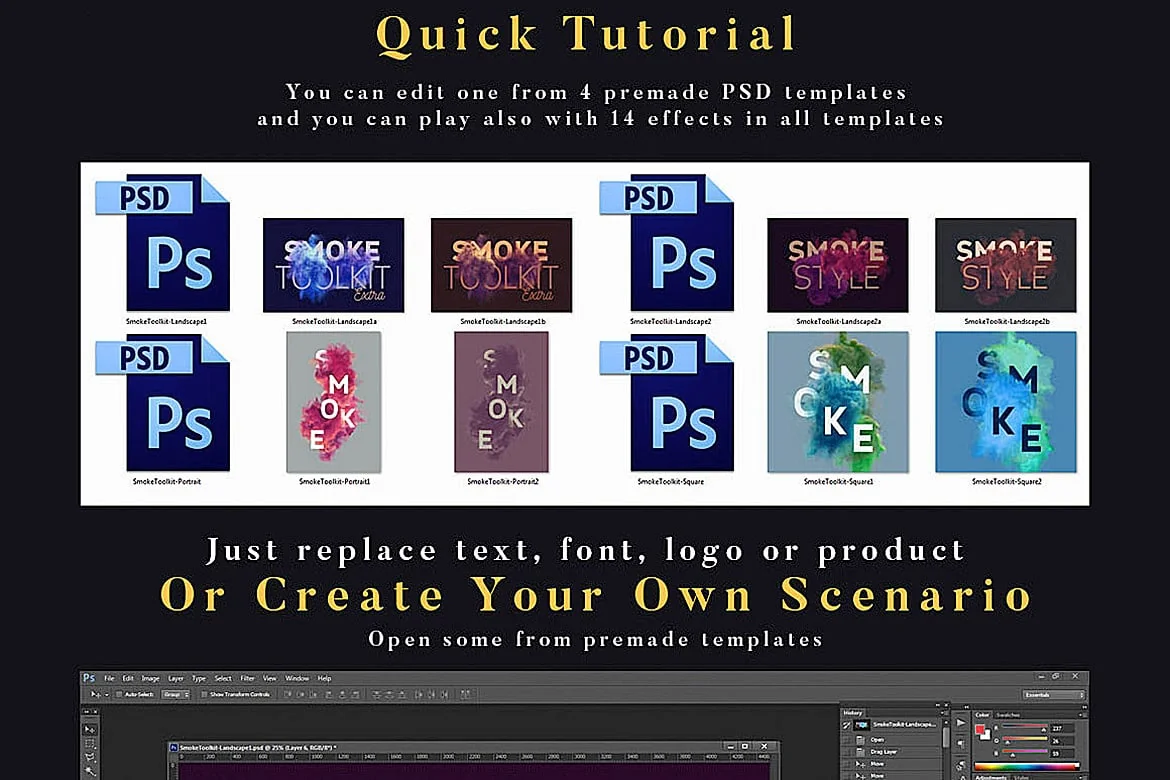Open the View menu

[x=269, y=678]
